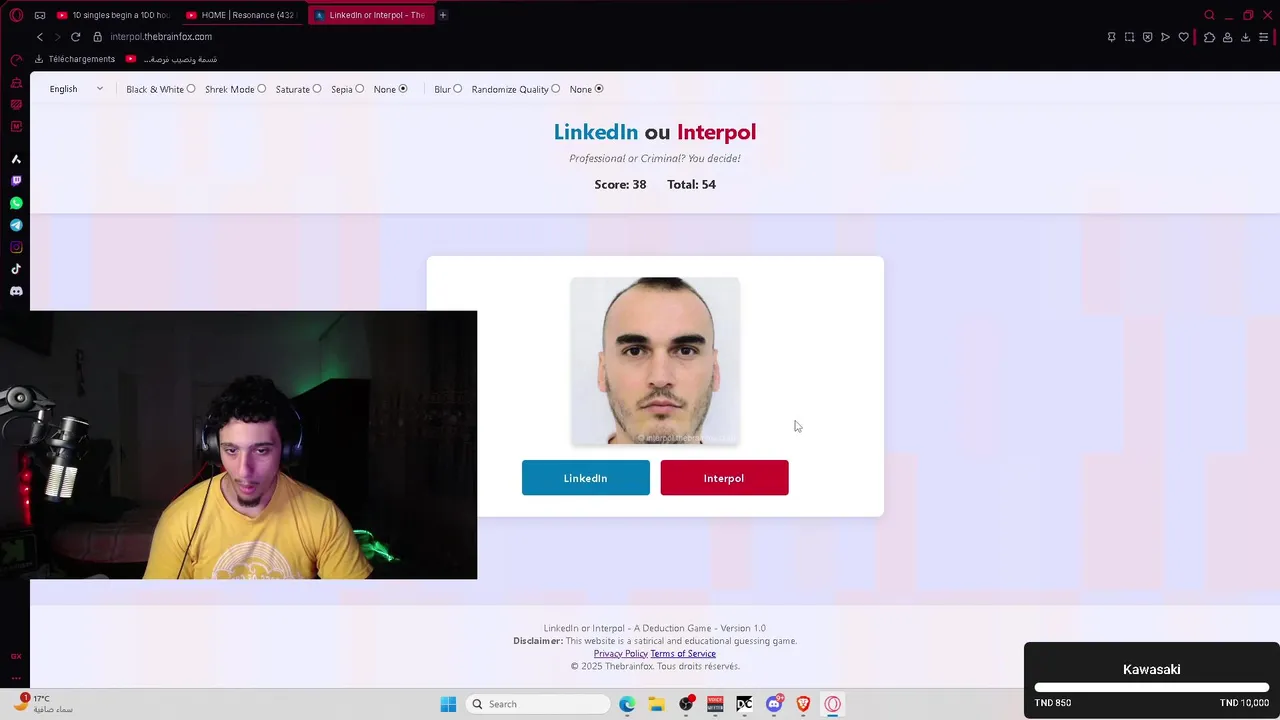Viewport: 1280px width, 720px height.
Task: Reload the current page
Action: (75, 37)
